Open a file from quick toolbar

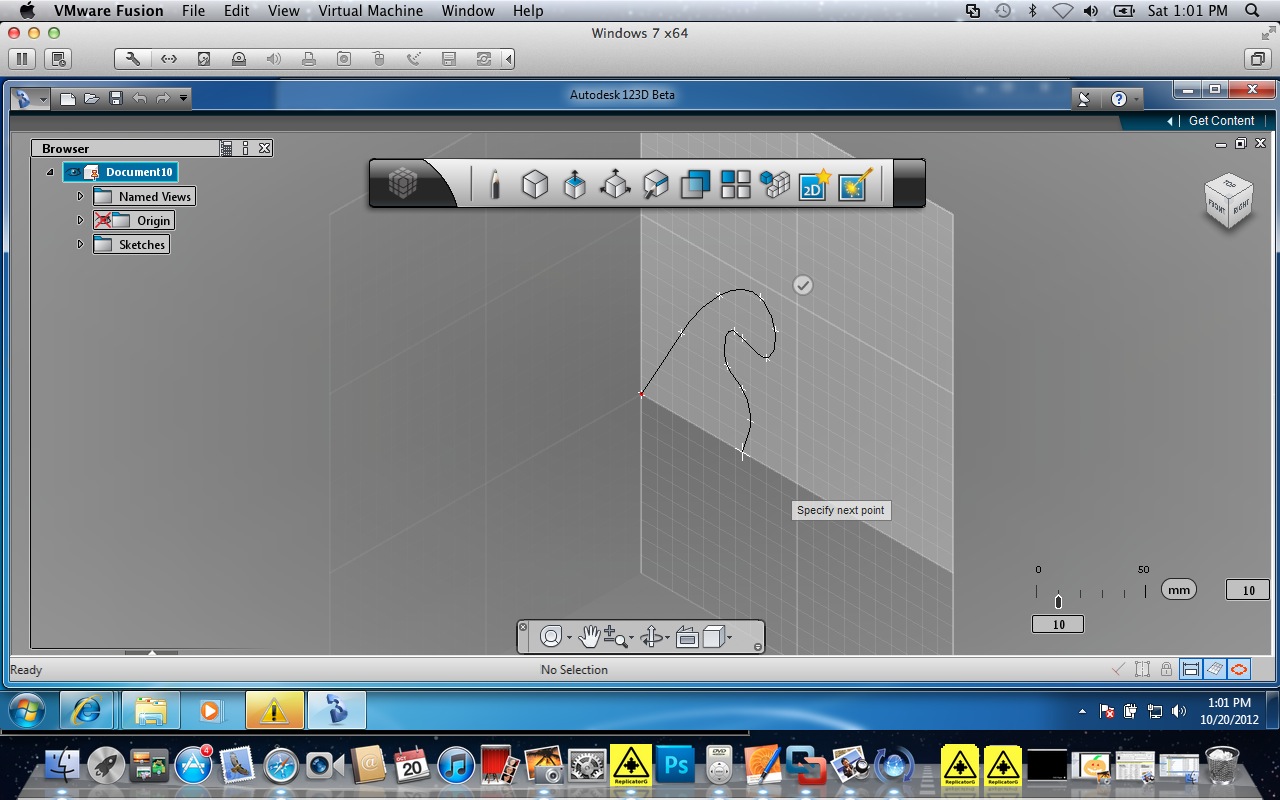92,98
